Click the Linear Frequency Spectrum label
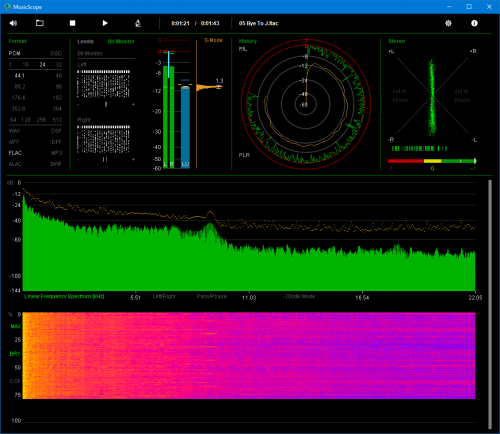Image resolution: width=500 pixels, height=434 pixels. click(x=64, y=296)
